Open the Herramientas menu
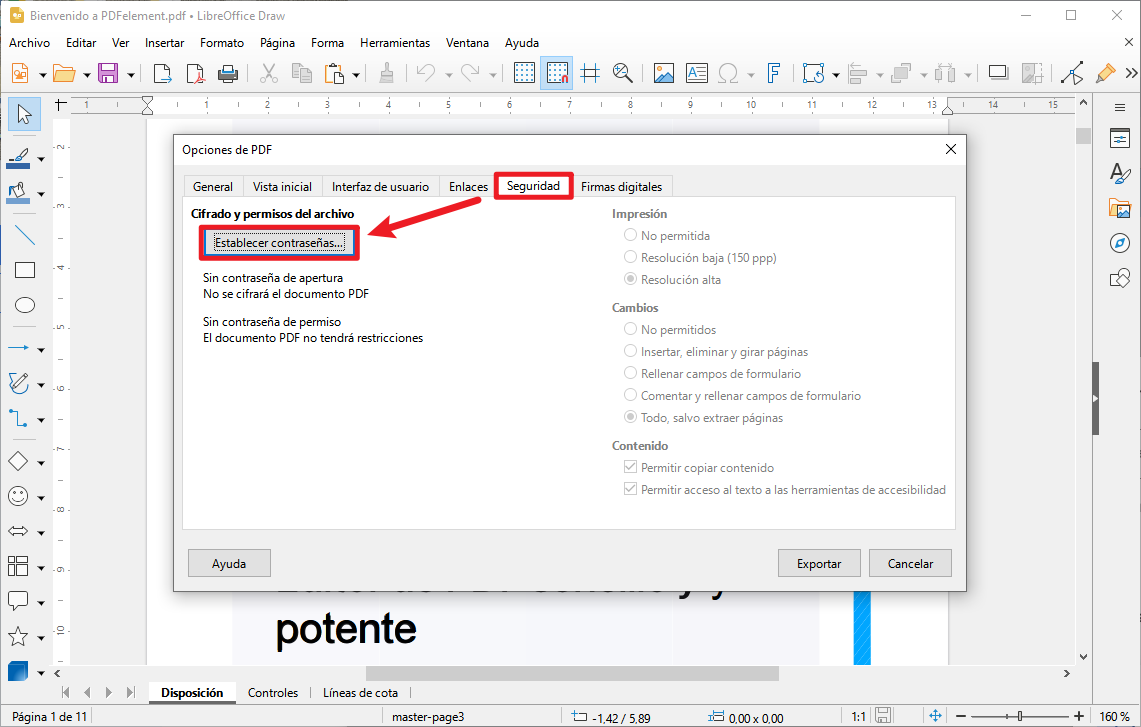Screen dimensions: 1141x727 (394, 43)
